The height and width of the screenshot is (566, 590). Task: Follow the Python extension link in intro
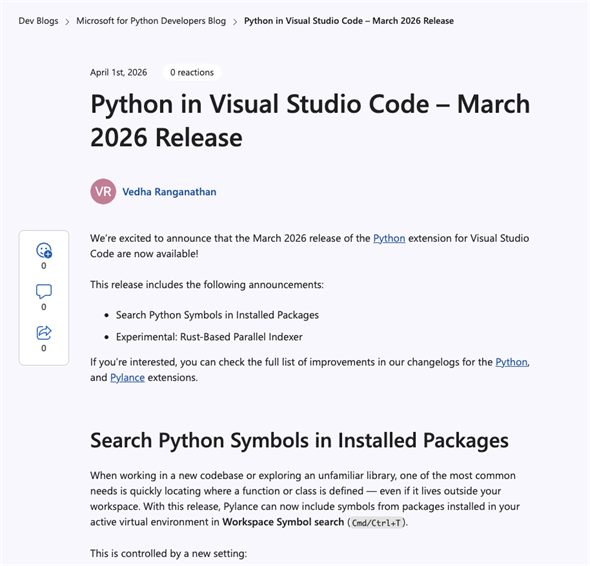[389, 239]
